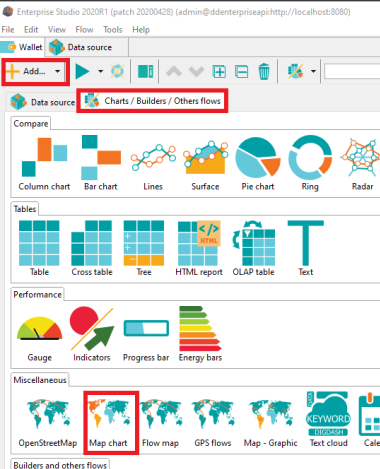Image resolution: width=380 pixels, height=469 pixels.
Task: Select the OLAP table icon
Action: click(x=254, y=243)
